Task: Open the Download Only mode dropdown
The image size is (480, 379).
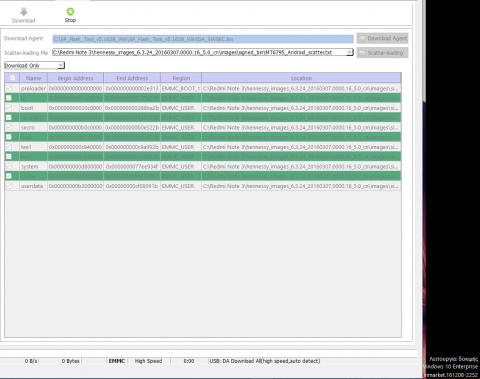Action: tap(34, 65)
